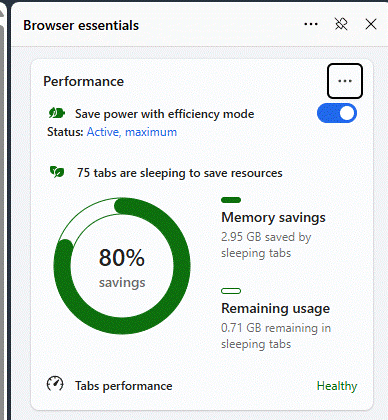Image resolution: width=388 pixels, height=420 pixels.
Task: Click the Performance card title
Action: (x=84, y=81)
